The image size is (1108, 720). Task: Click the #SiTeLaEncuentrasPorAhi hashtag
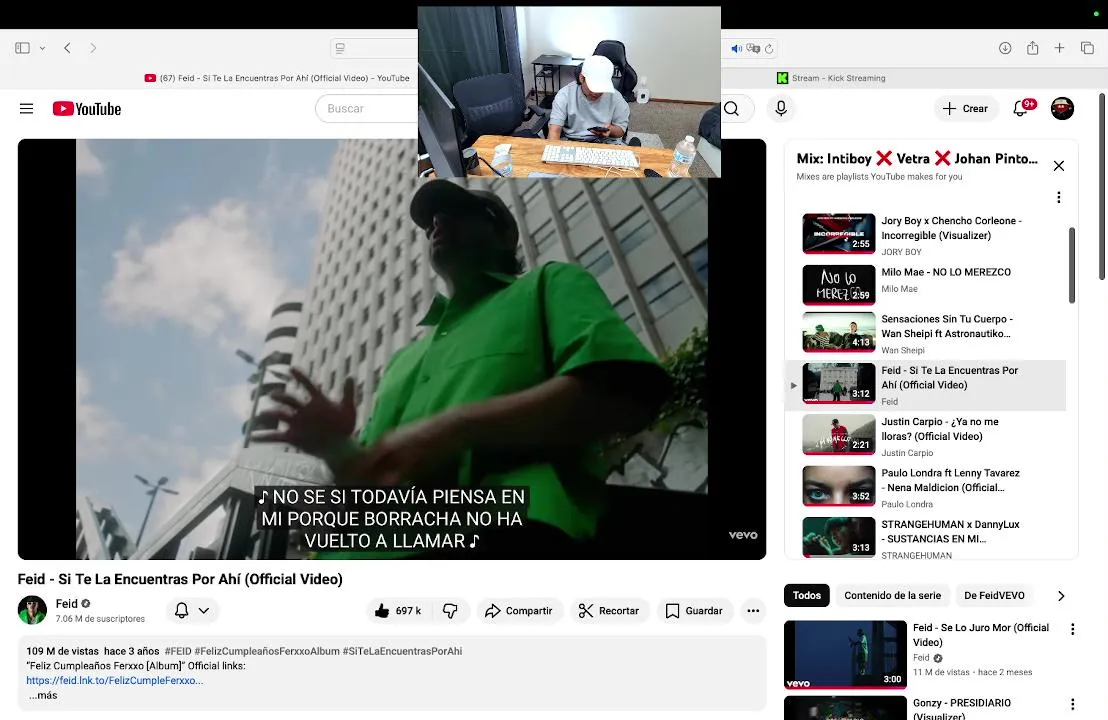point(402,651)
